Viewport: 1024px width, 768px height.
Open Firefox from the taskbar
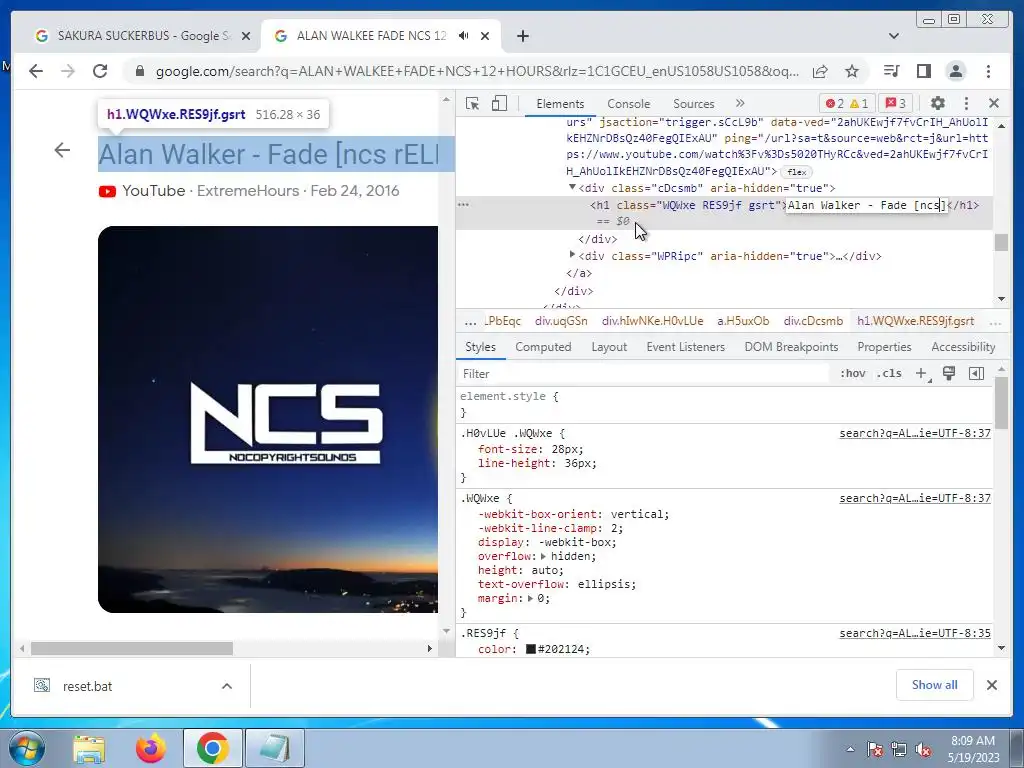pos(151,748)
